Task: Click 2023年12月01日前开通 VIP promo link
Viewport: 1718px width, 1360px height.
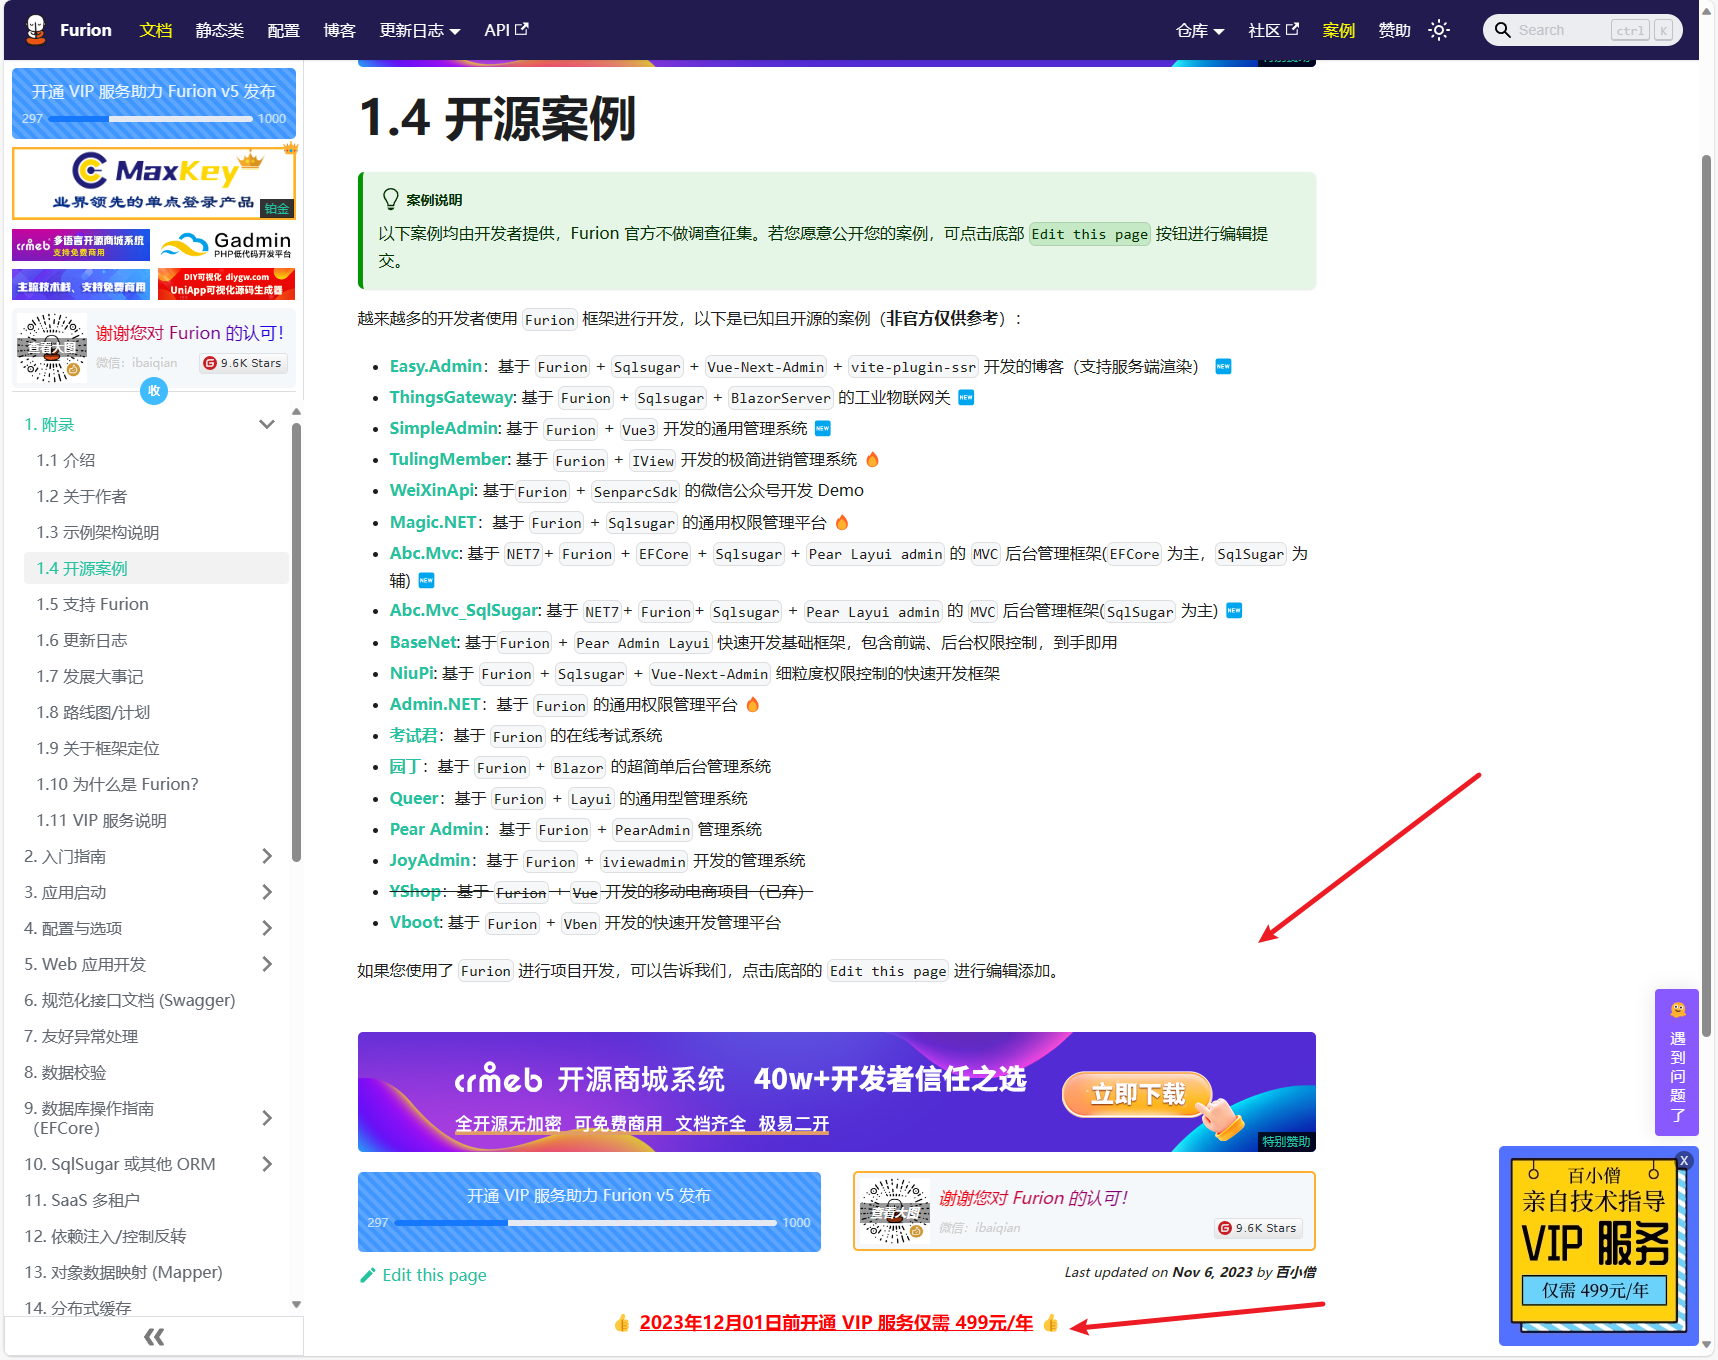Action: (836, 1322)
